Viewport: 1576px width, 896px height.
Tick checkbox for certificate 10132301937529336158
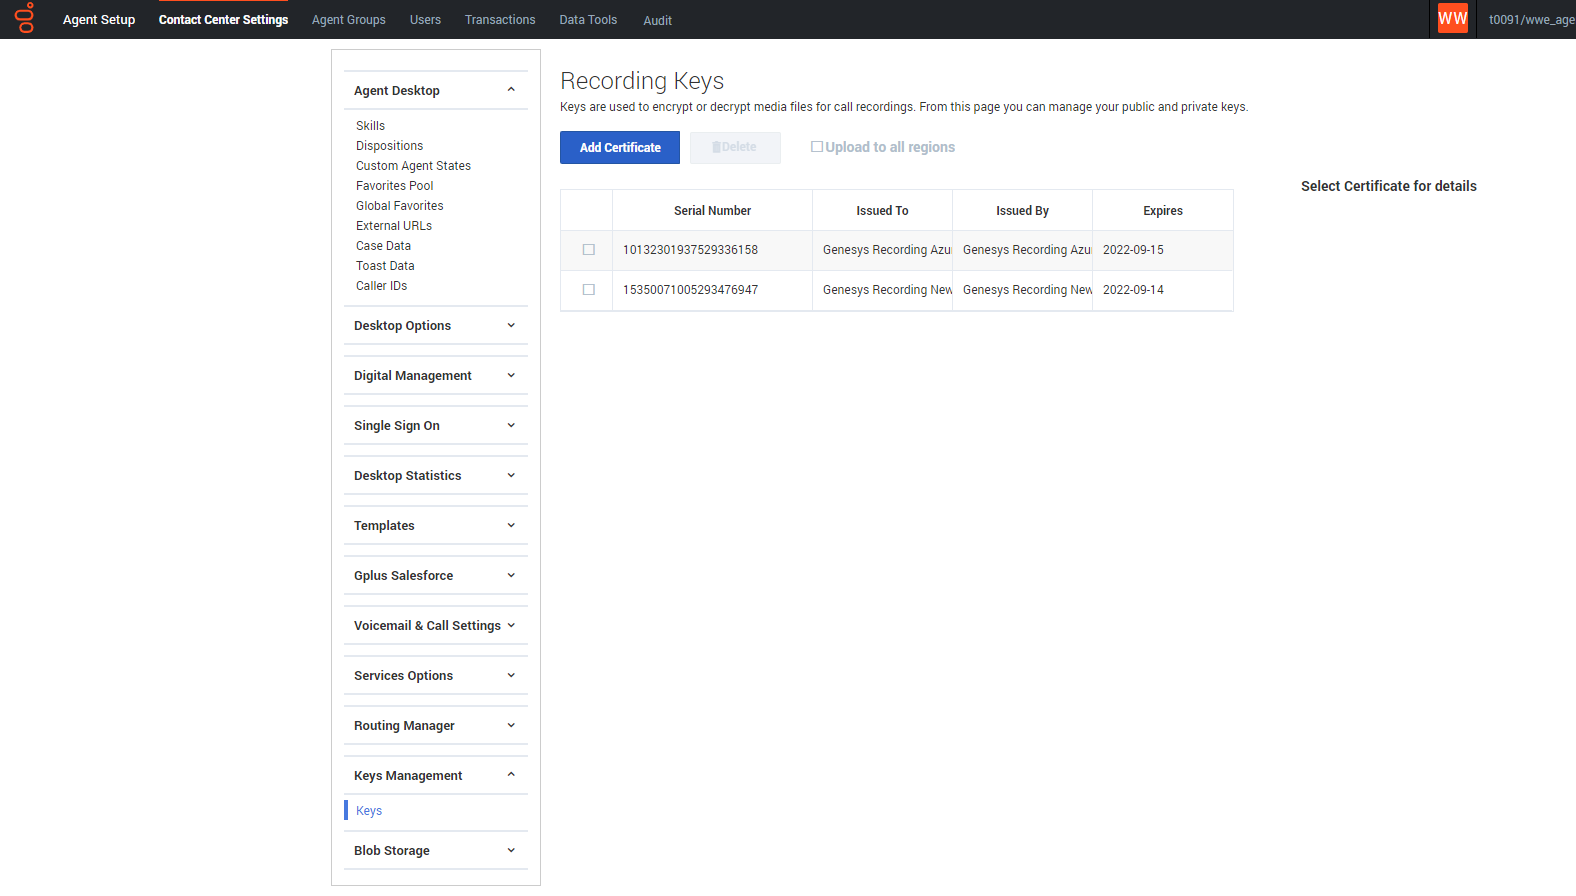pyautogui.click(x=589, y=250)
